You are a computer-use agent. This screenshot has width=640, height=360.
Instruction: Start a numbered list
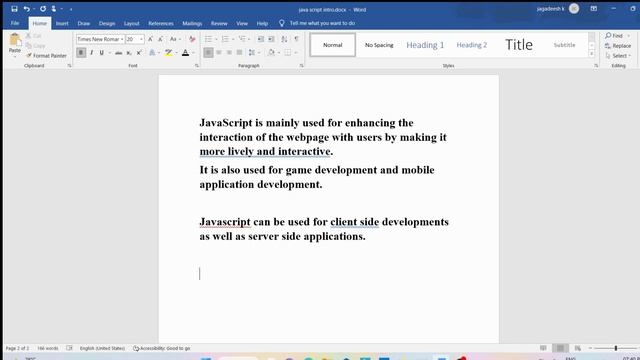click(x=225, y=39)
